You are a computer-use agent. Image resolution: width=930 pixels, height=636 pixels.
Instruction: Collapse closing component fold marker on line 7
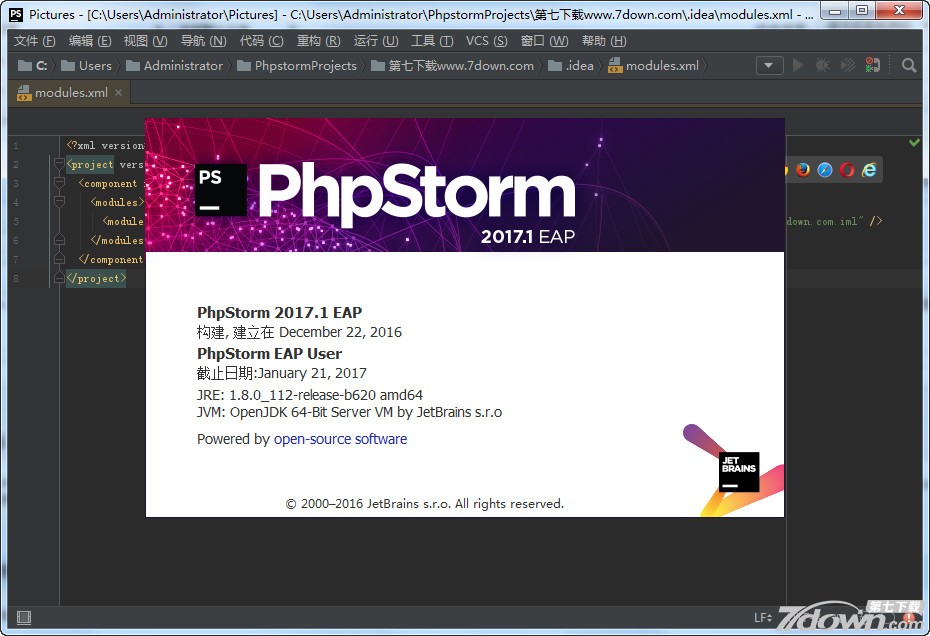(59, 259)
